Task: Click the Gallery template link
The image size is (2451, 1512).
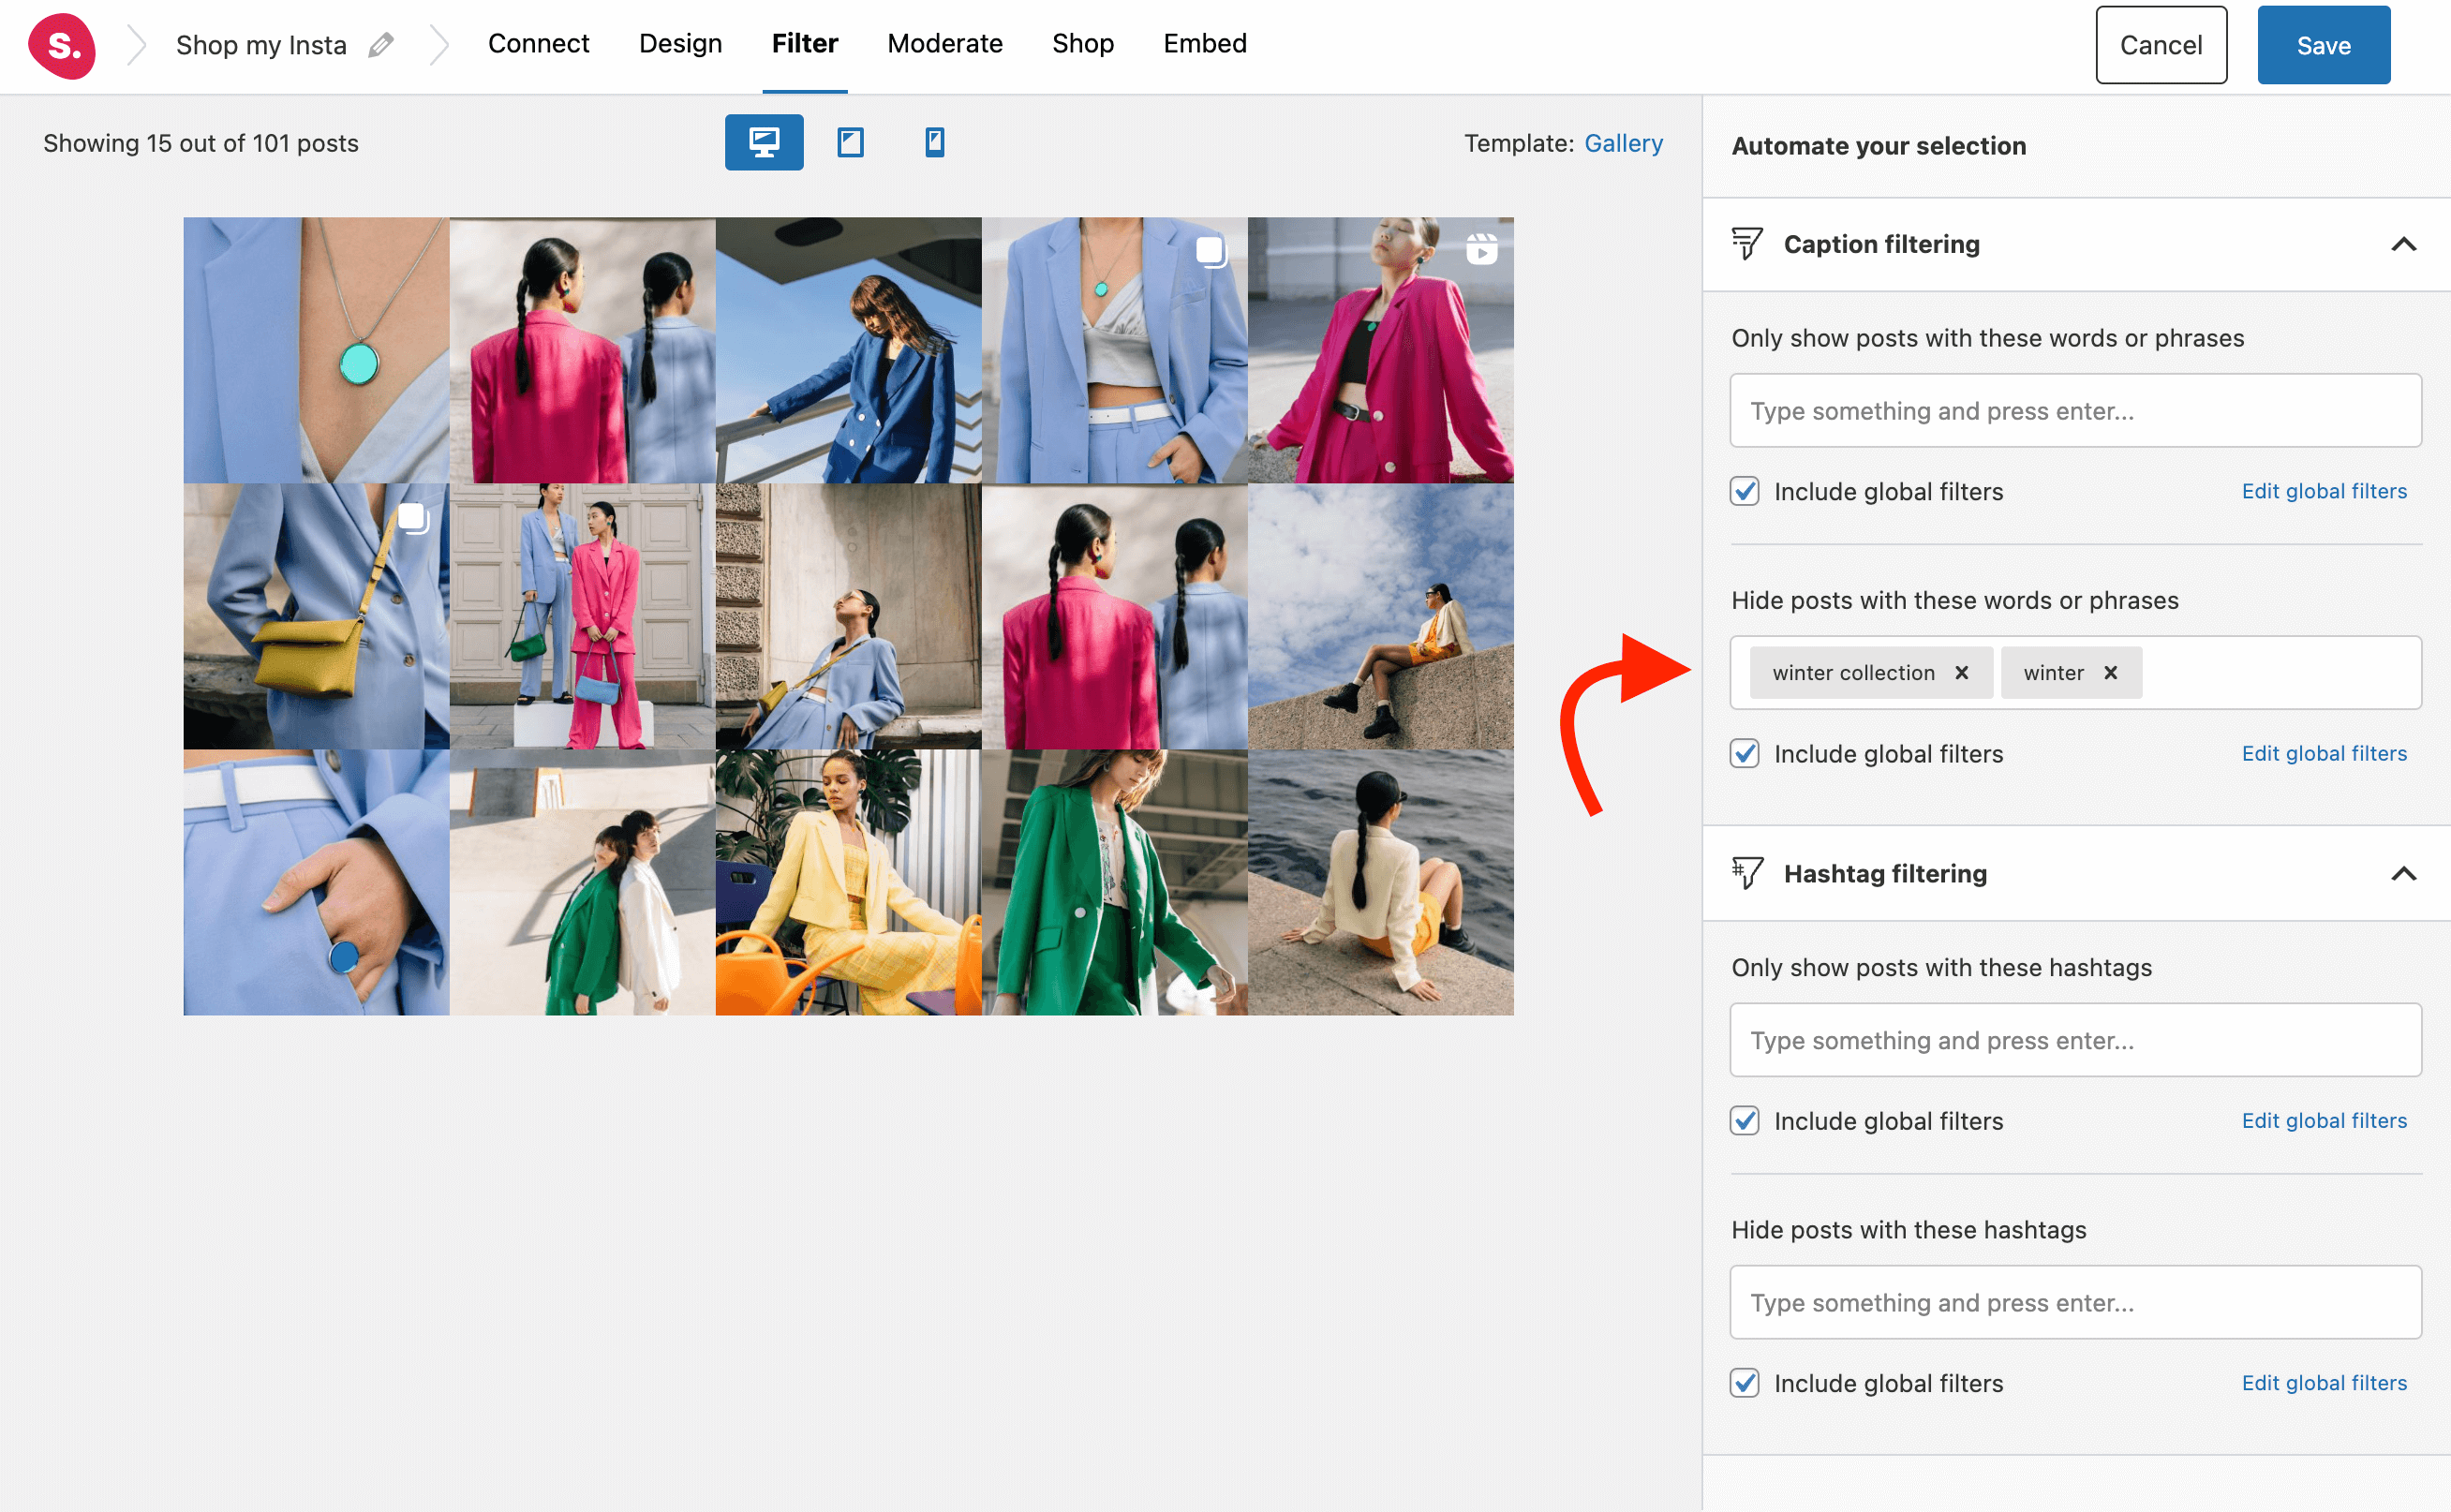Action: pos(1623,143)
